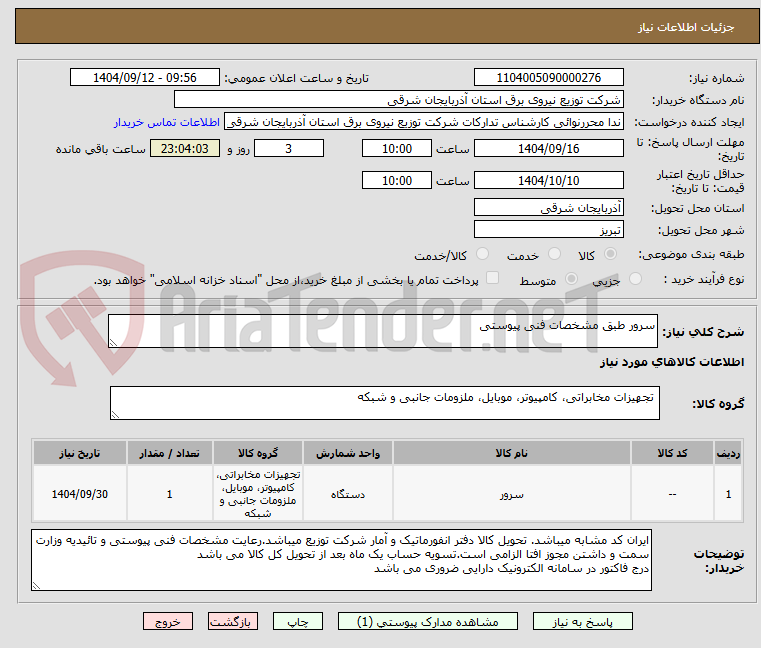The width and height of the screenshot is (761, 648).
Task: Click the goods group cell in سرور row
Action: tap(258, 494)
